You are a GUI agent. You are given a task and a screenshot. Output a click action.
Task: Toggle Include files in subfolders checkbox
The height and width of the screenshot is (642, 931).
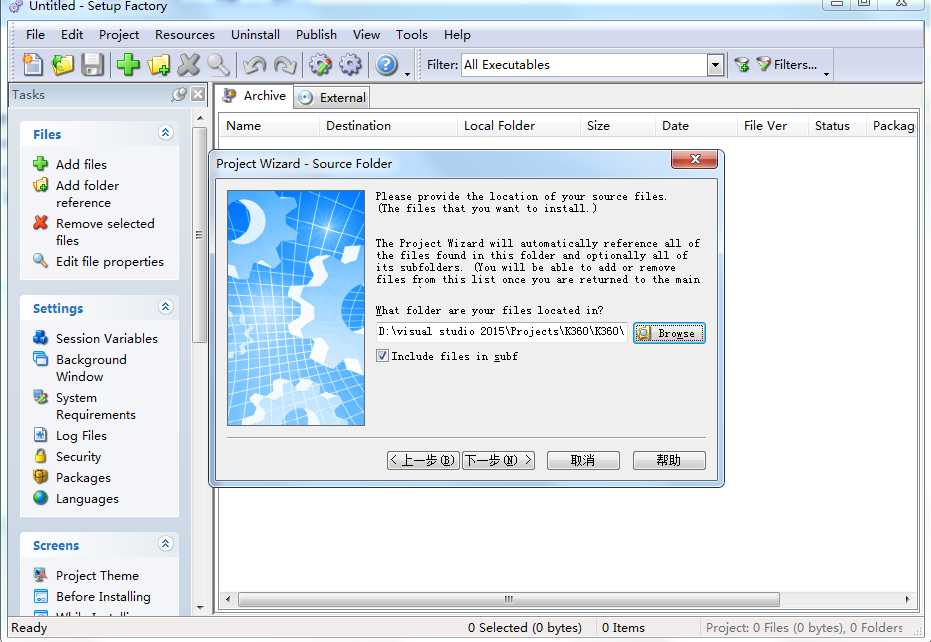pyautogui.click(x=382, y=355)
